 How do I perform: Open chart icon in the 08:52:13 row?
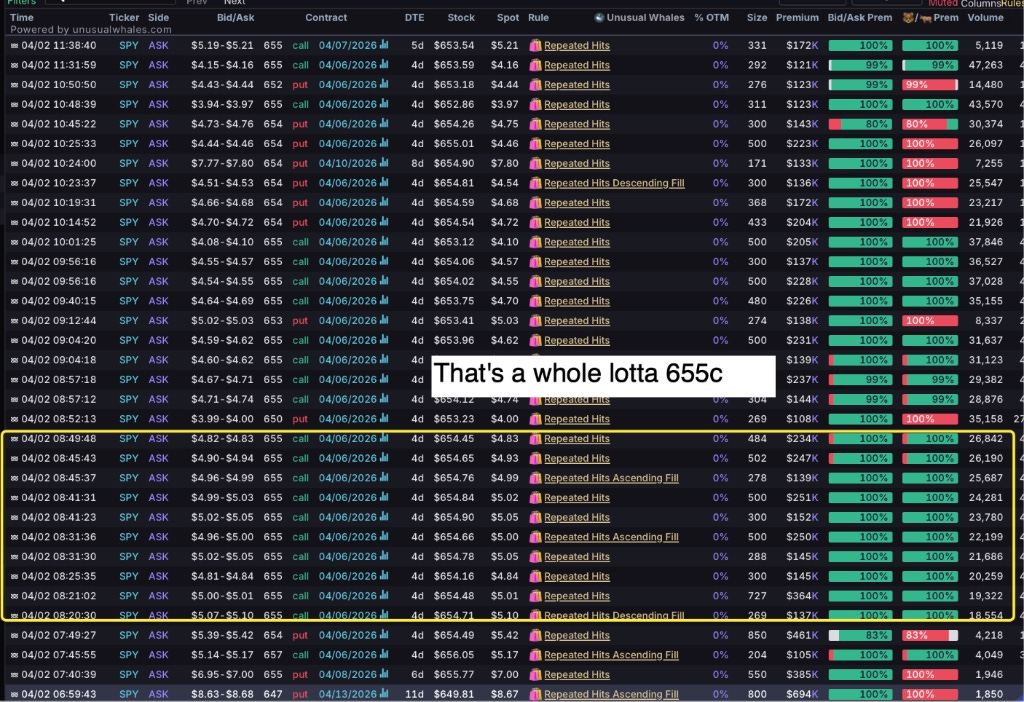point(384,418)
